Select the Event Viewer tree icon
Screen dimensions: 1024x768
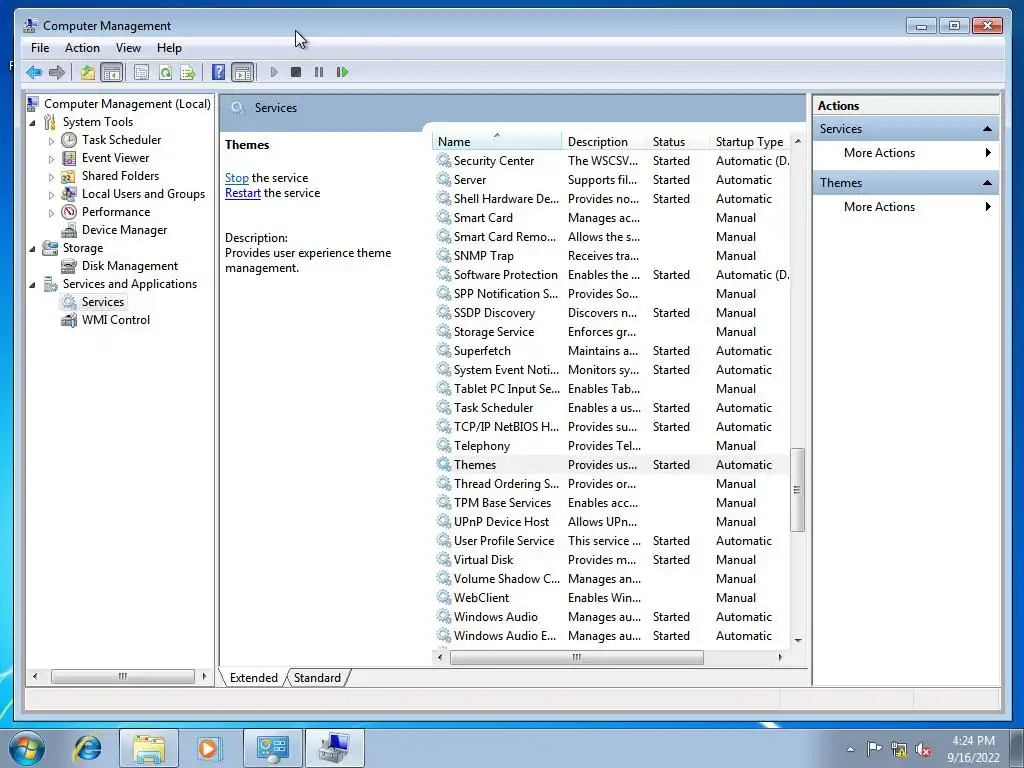(69, 158)
